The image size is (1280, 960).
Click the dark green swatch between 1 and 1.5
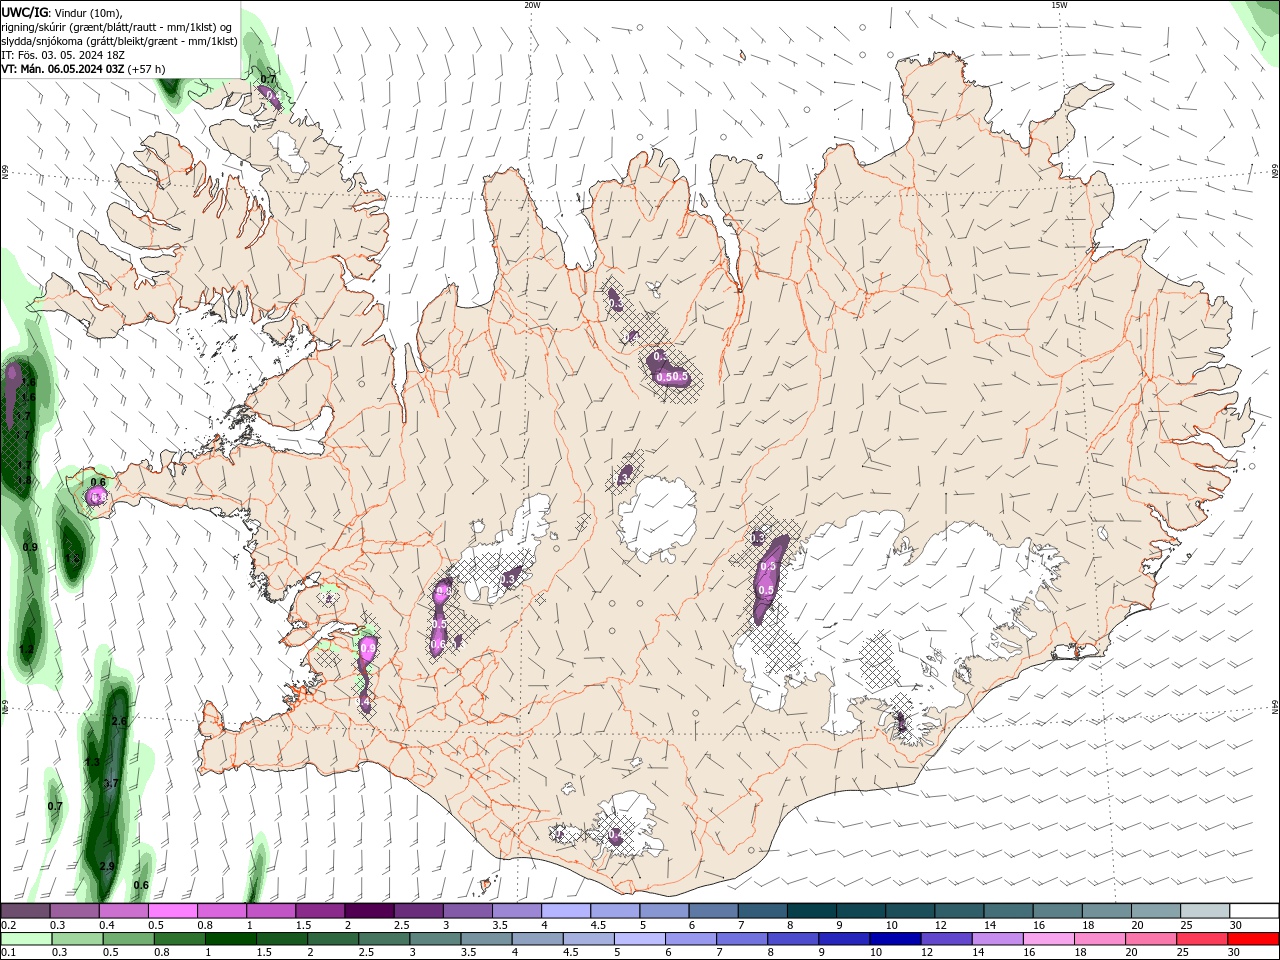pyautogui.click(x=230, y=939)
